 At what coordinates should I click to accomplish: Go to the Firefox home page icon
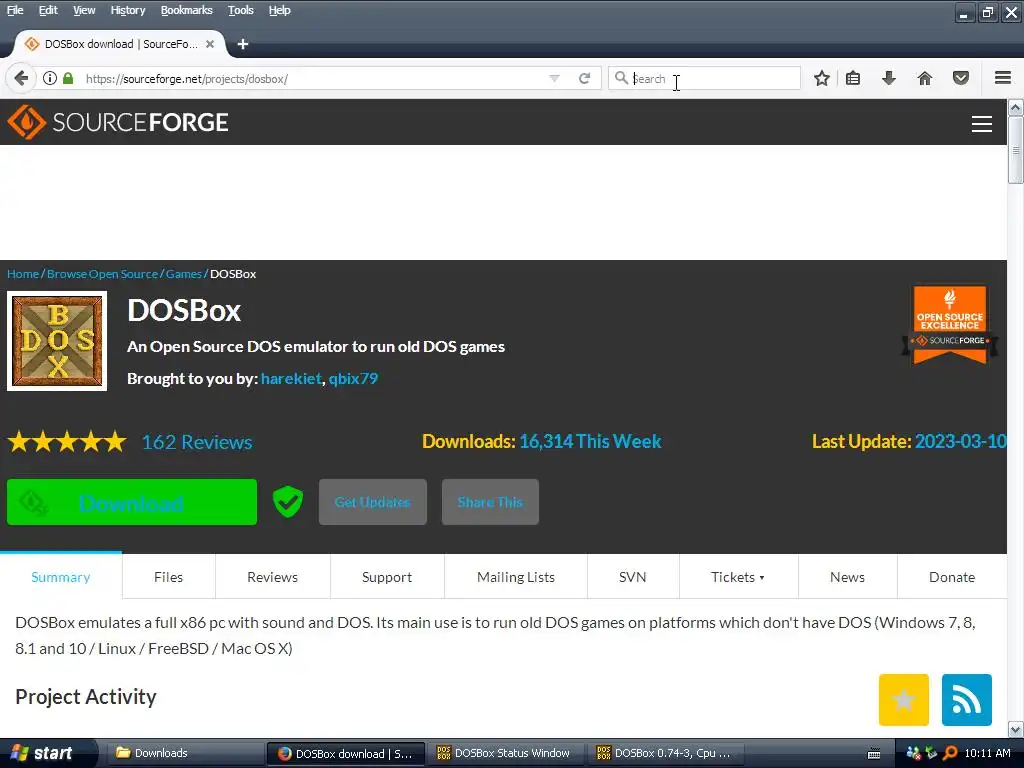click(925, 78)
